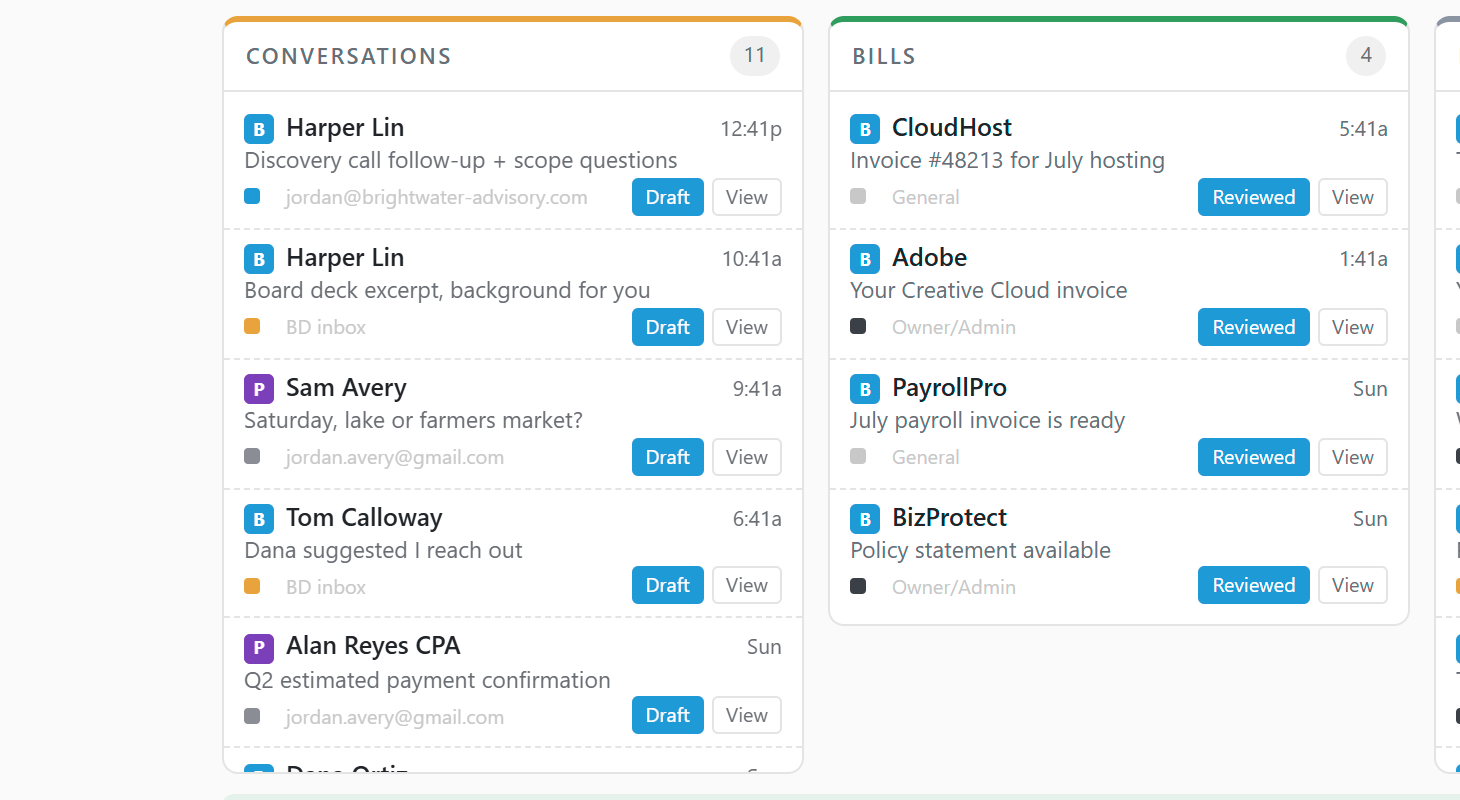
Task: Open Draft for Sam Avery's Saturday email
Action: pos(668,457)
